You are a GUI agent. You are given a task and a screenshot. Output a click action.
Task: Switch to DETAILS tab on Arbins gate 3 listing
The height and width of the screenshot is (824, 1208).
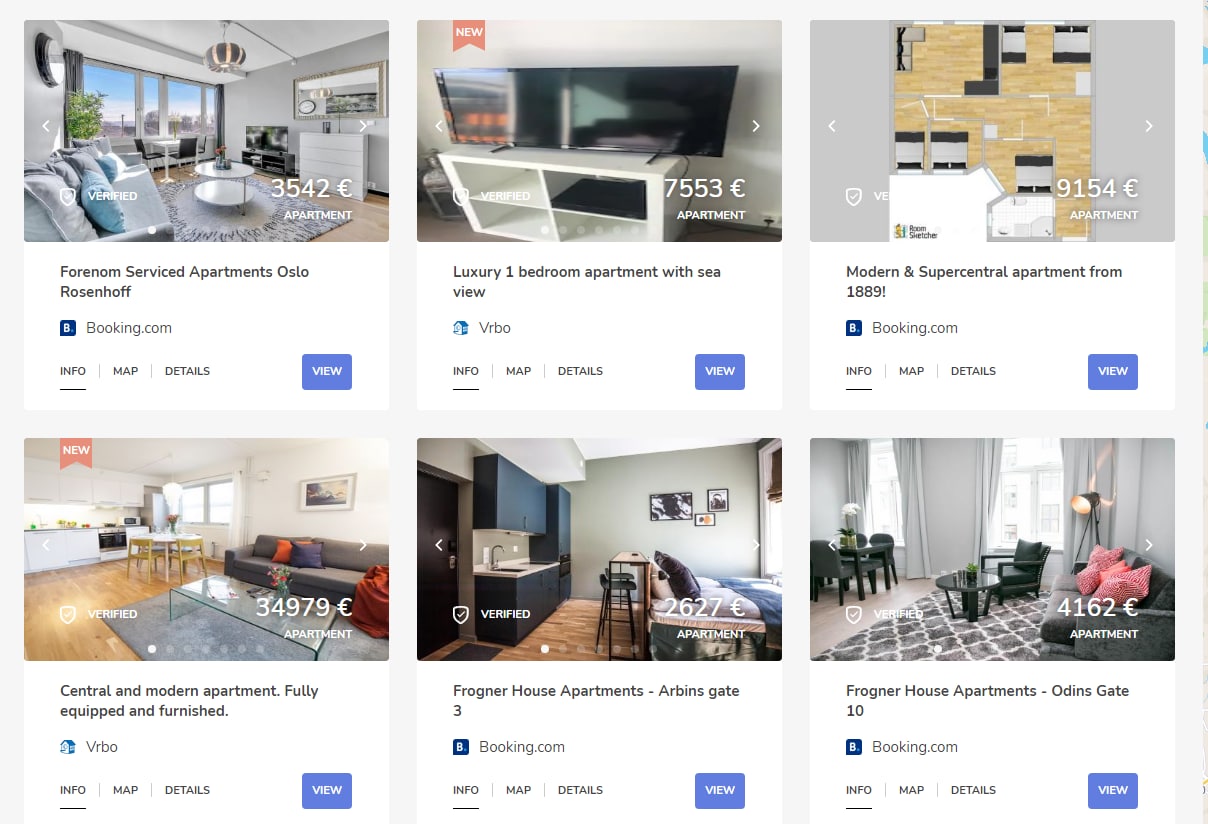[580, 790]
